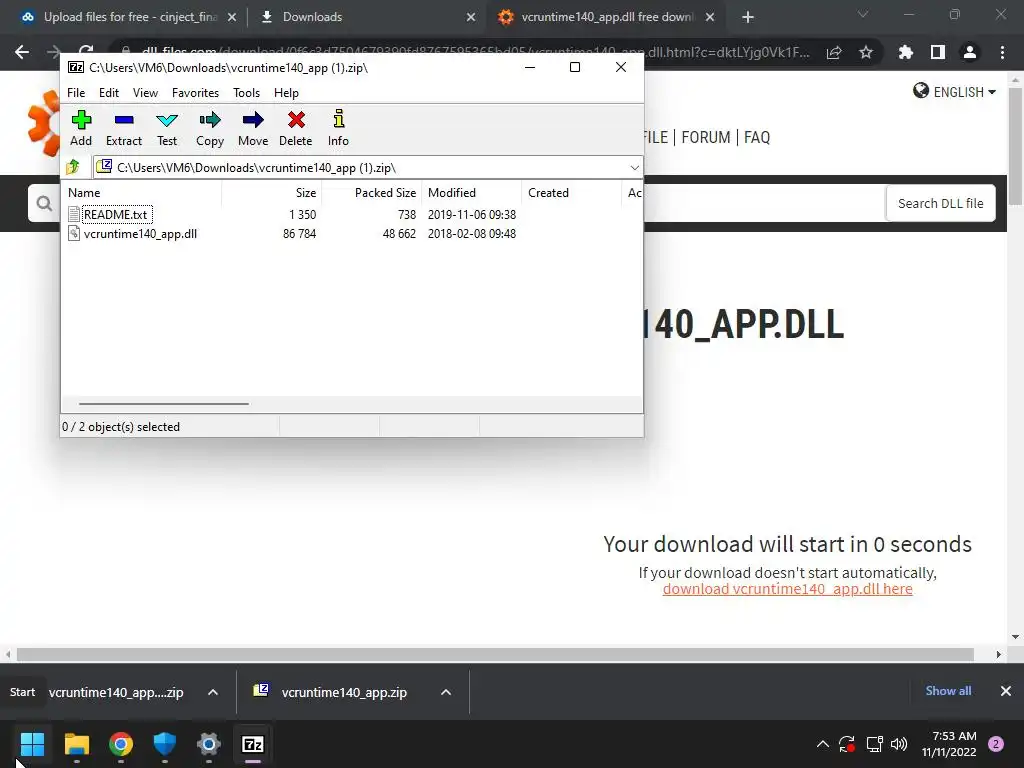Open the Favorites menu
The width and height of the screenshot is (1024, 768).
click(x=195, y=93)
